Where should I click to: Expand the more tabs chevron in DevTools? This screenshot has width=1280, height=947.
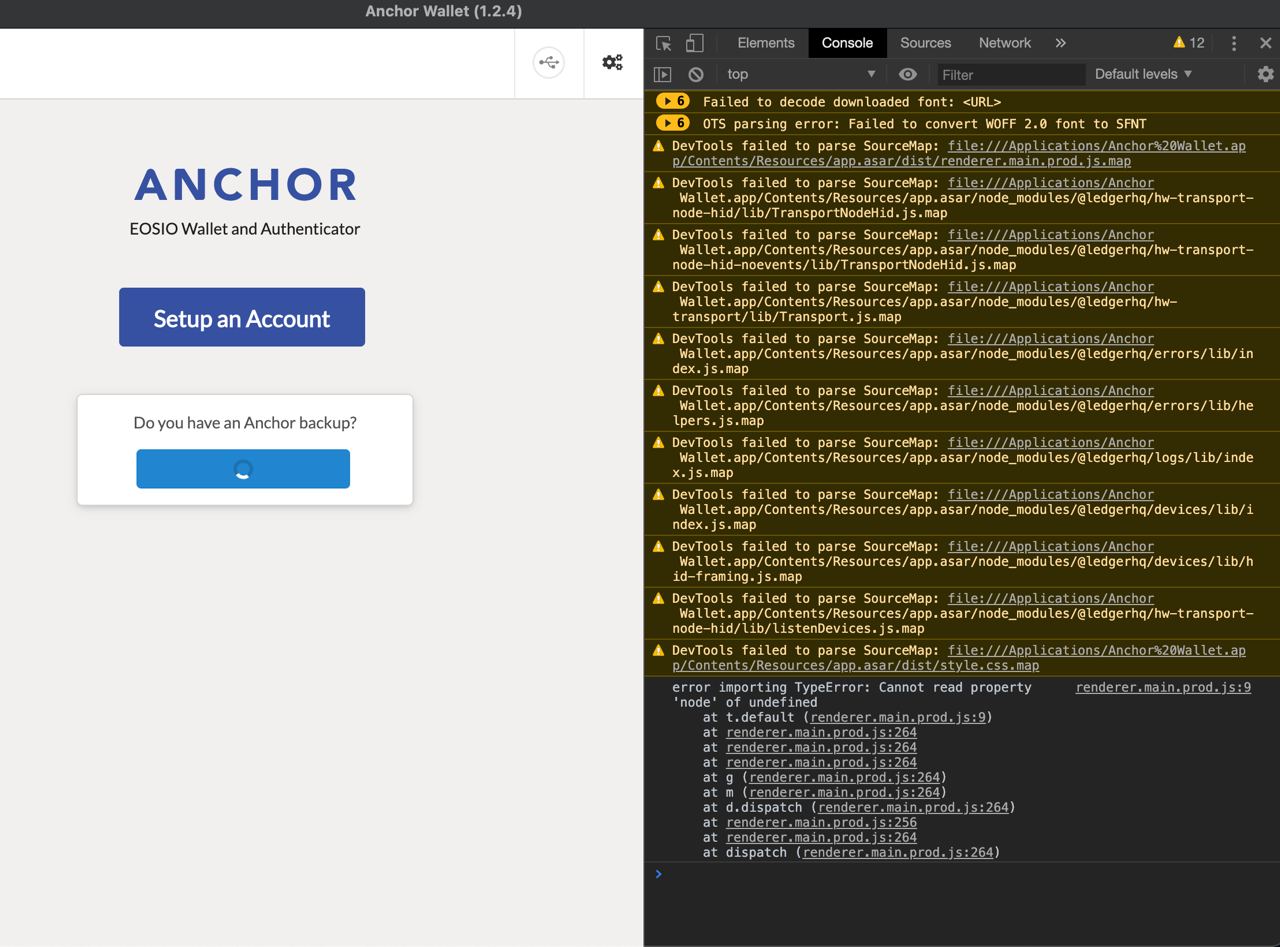point(1060,43)
